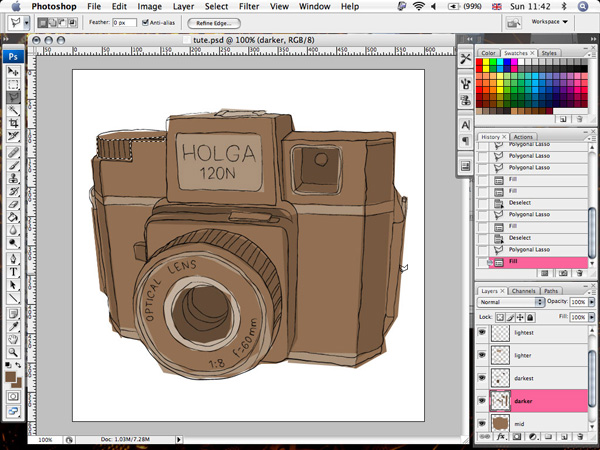Open the Image menu

[x=149, y=7]
